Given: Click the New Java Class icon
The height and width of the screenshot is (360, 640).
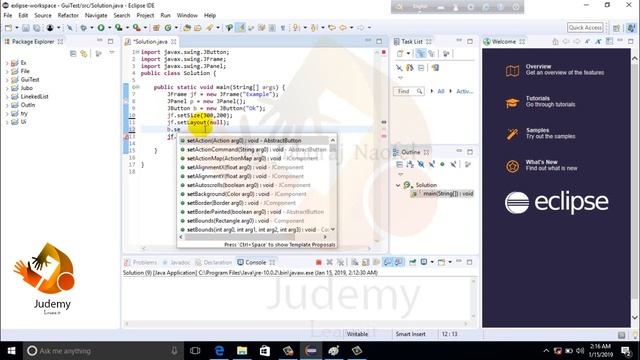Looking at the screenshot, I should (168, 28).
